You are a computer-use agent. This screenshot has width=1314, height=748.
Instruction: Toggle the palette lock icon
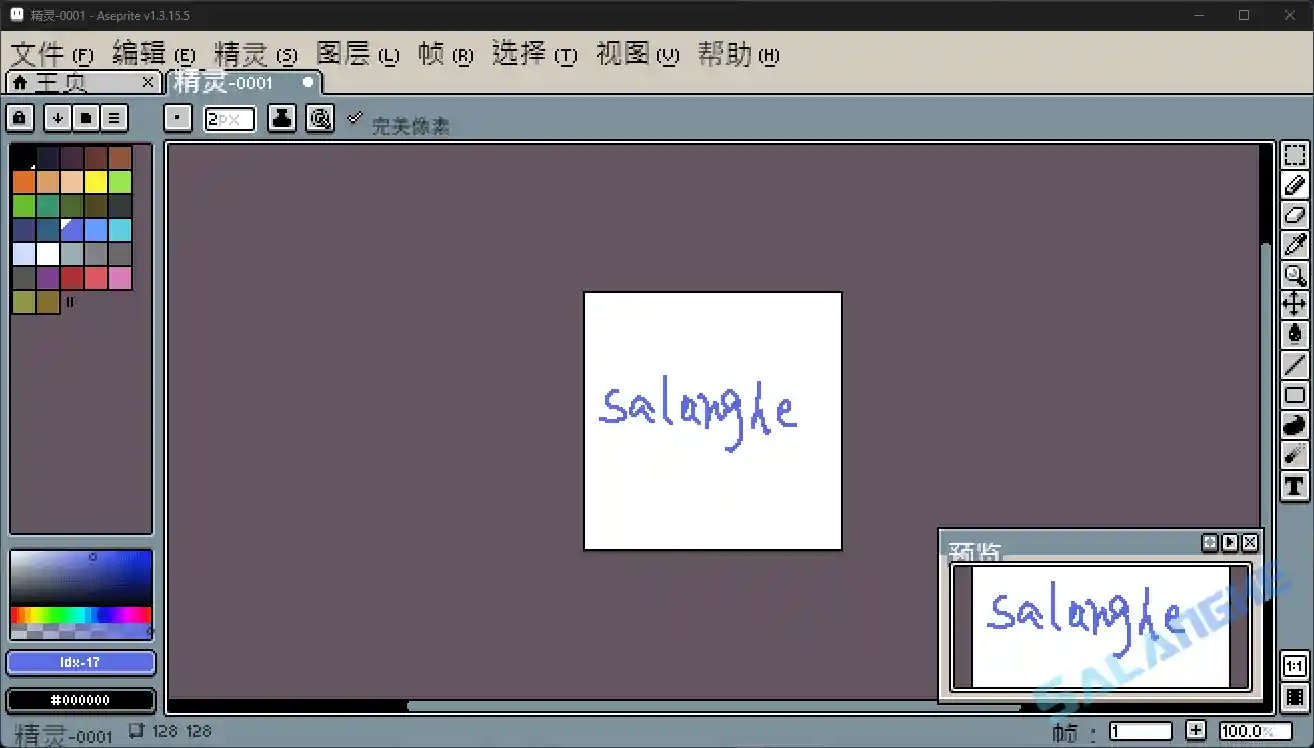point(19,118)
